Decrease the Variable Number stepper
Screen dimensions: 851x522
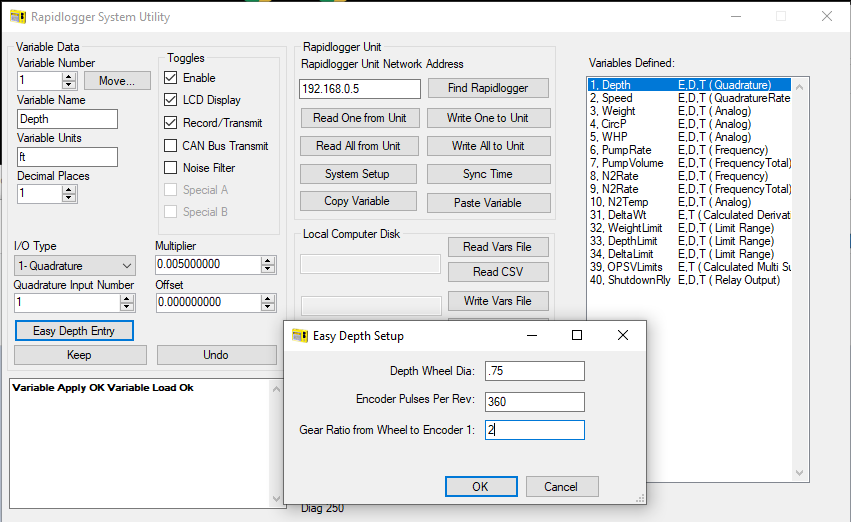[x=68, y=85]
